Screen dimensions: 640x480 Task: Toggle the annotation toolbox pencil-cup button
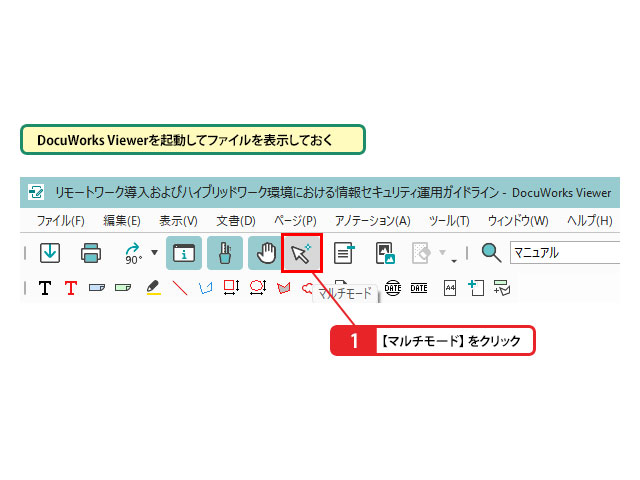pyautogui.click(x=224, y=253)
